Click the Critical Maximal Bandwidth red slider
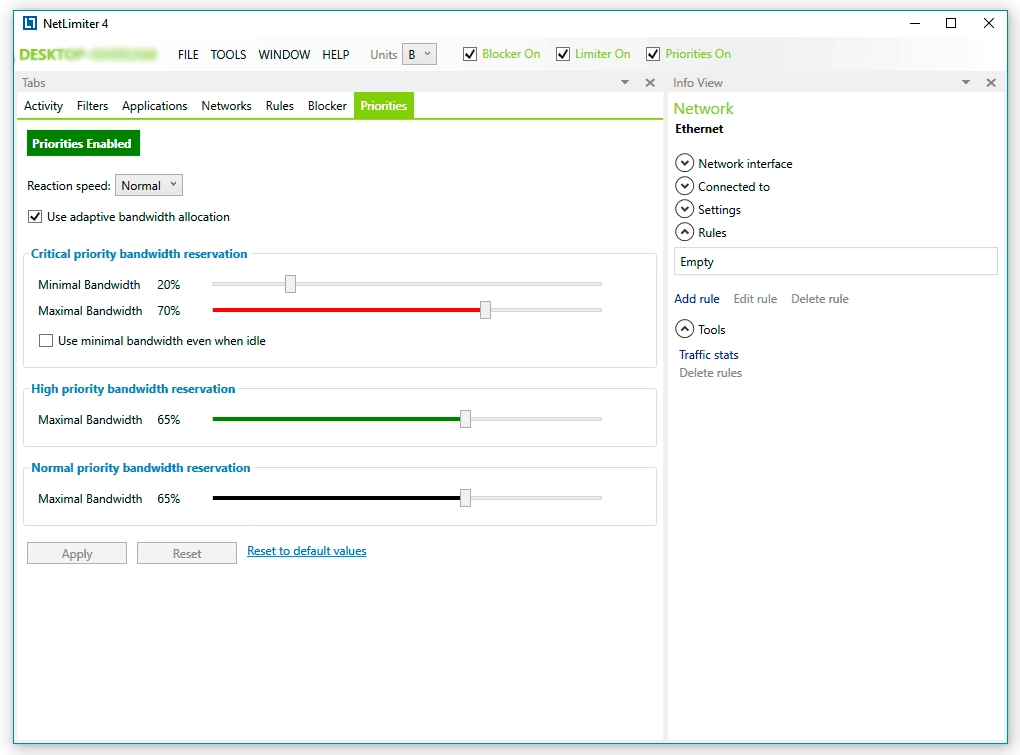The image size is (1020, 755). click(407, 310)
